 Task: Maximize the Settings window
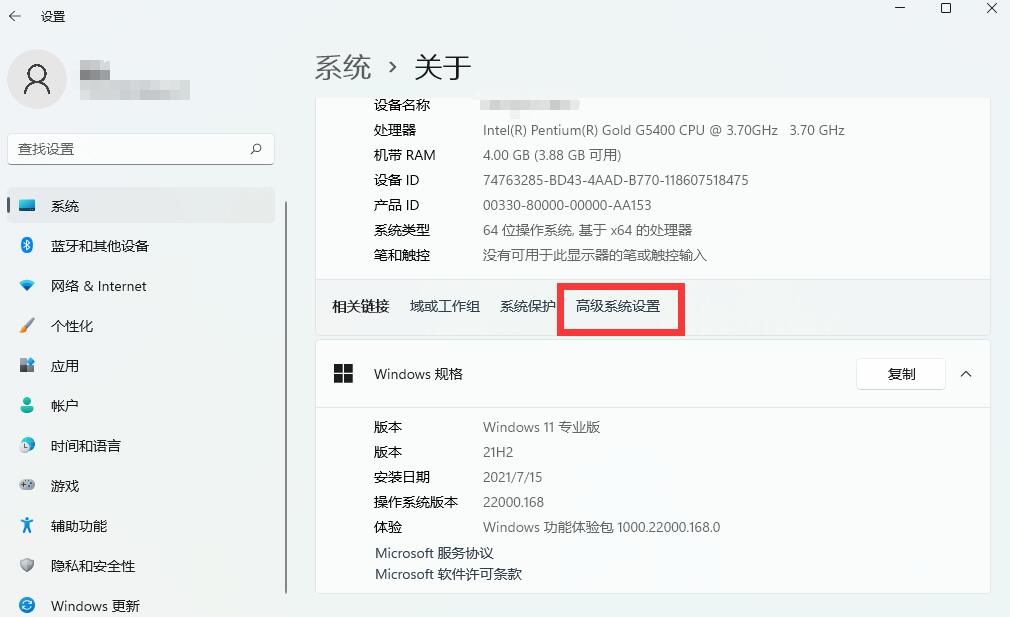pos(946,8)
